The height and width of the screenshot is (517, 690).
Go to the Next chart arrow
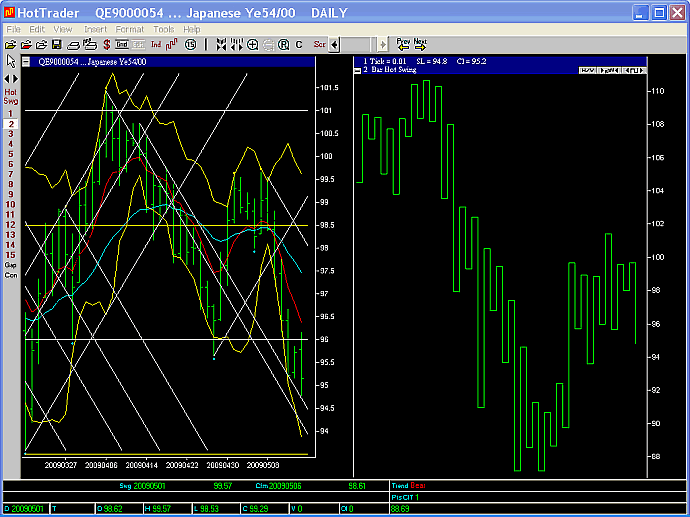coord(420,44)
